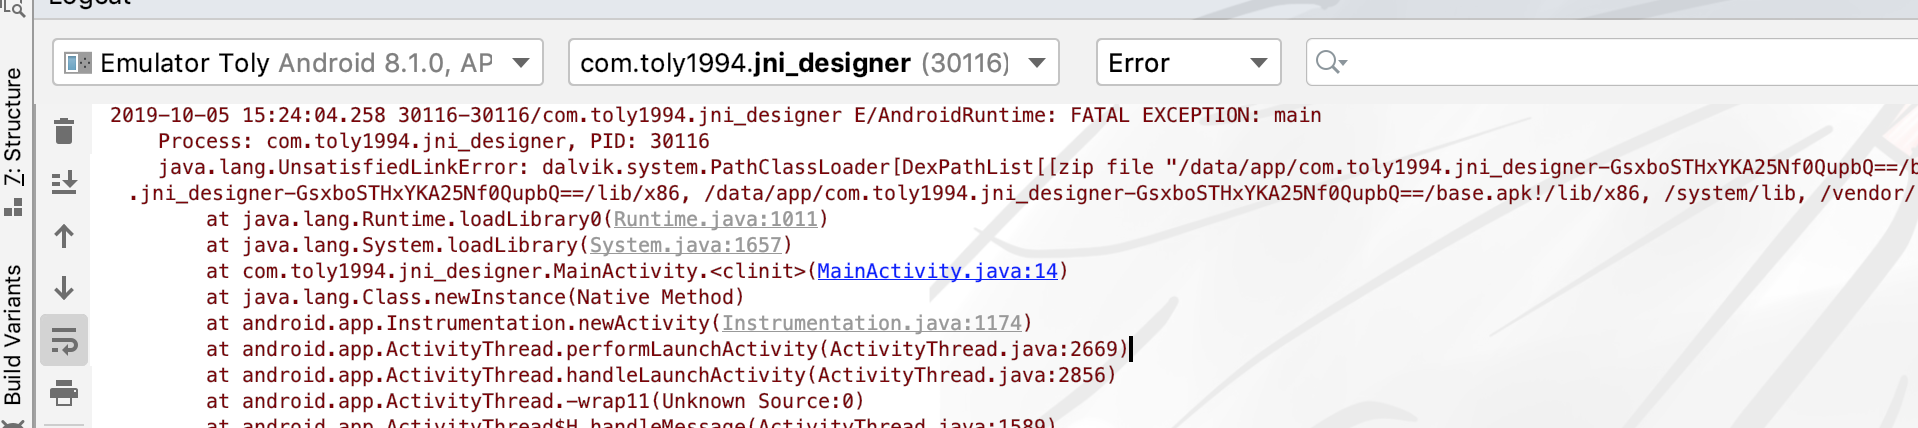
Task: Click the Process PID: 30116 line
Action: click(x=433, y=141)
